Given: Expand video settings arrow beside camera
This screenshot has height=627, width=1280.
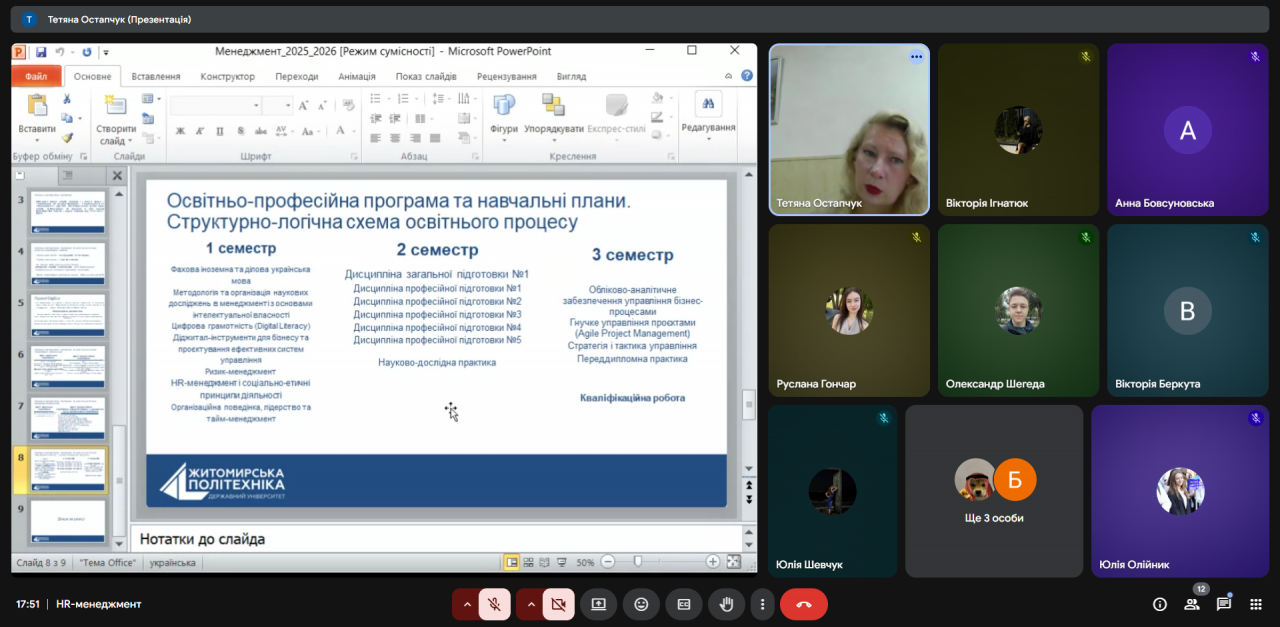Looking at the screenshot, I should point(530,604).
